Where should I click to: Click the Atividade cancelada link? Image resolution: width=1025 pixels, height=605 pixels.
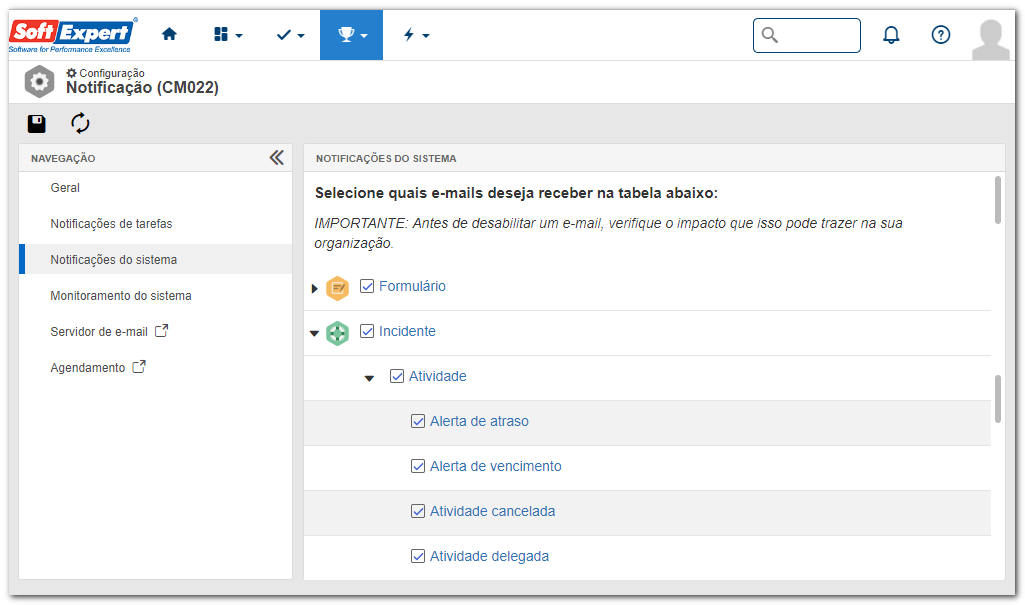click(x=492, y=512)
